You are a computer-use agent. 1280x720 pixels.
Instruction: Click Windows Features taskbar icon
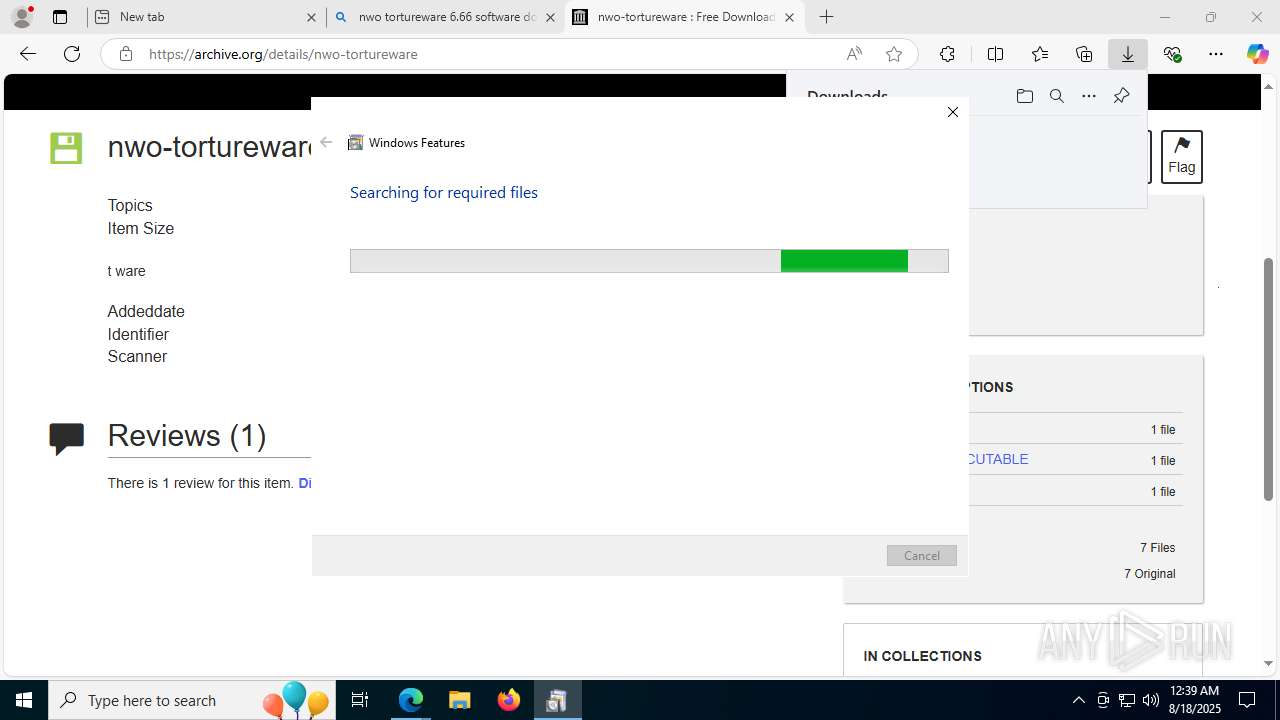(557, 700)
